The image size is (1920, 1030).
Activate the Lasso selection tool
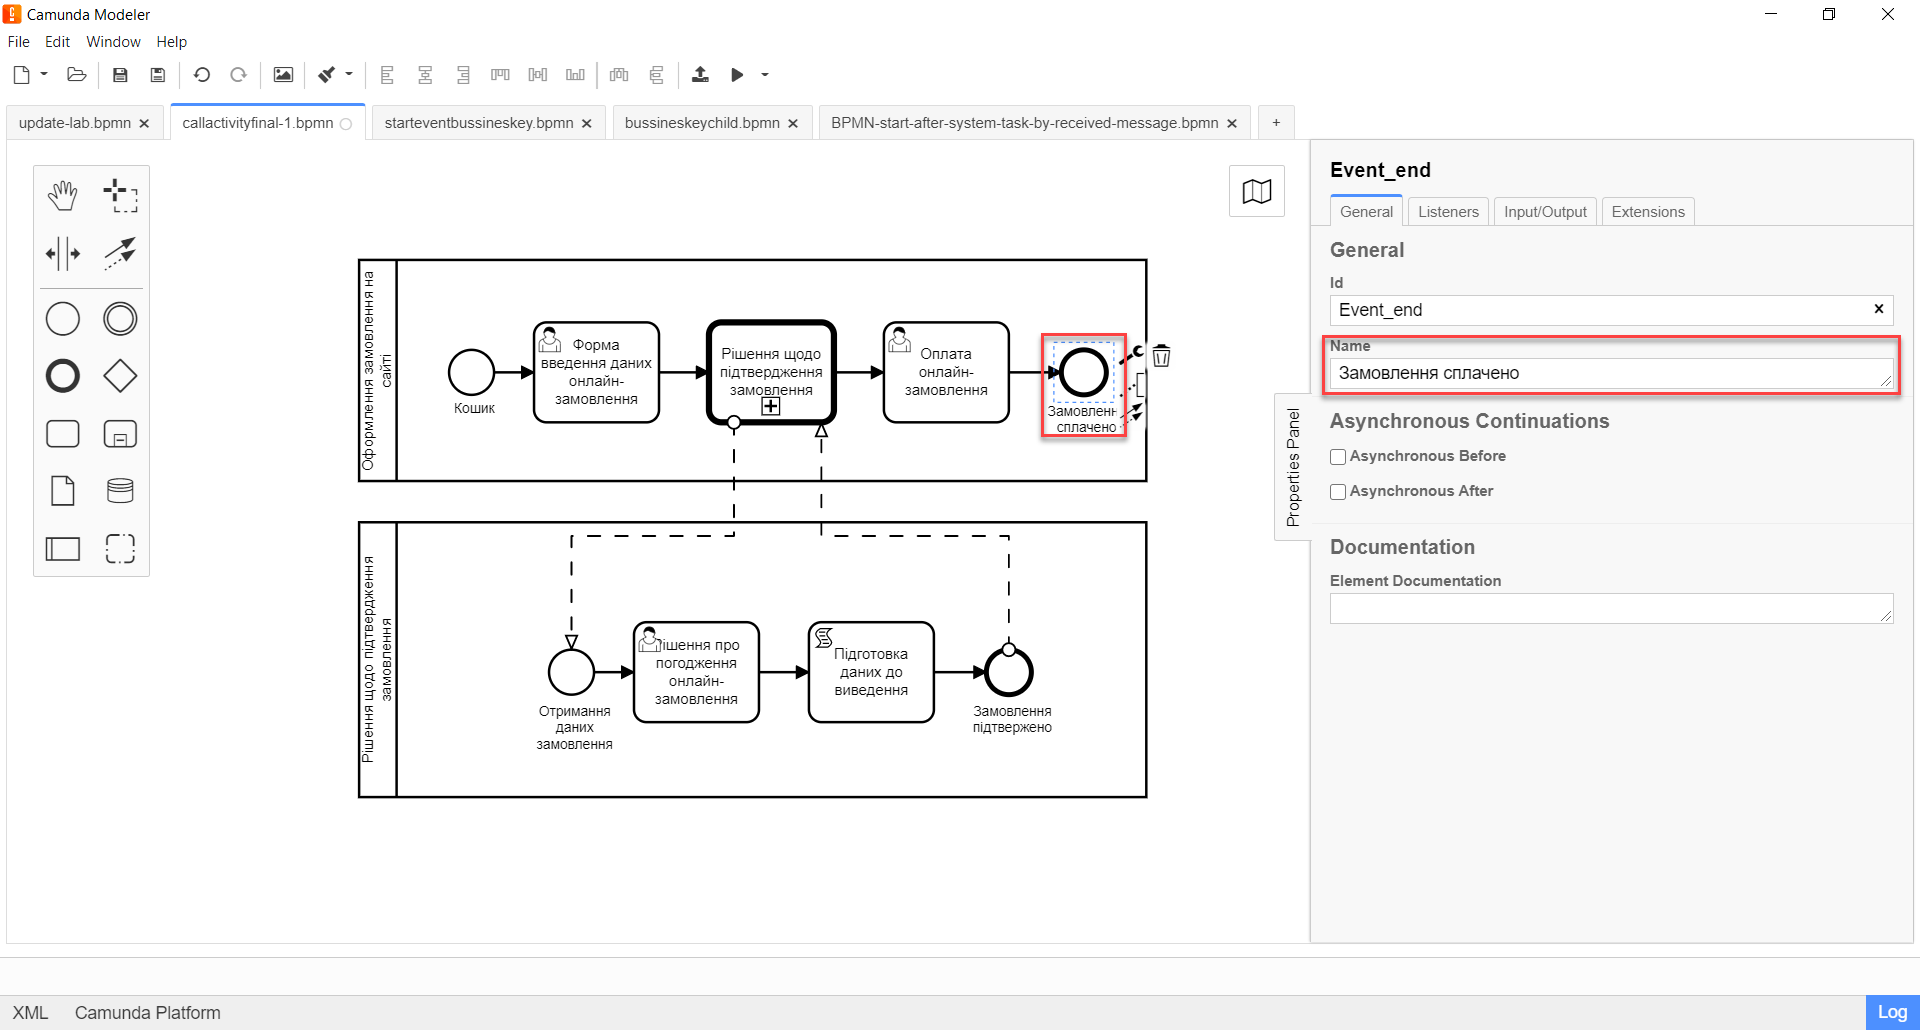point(120,195)
